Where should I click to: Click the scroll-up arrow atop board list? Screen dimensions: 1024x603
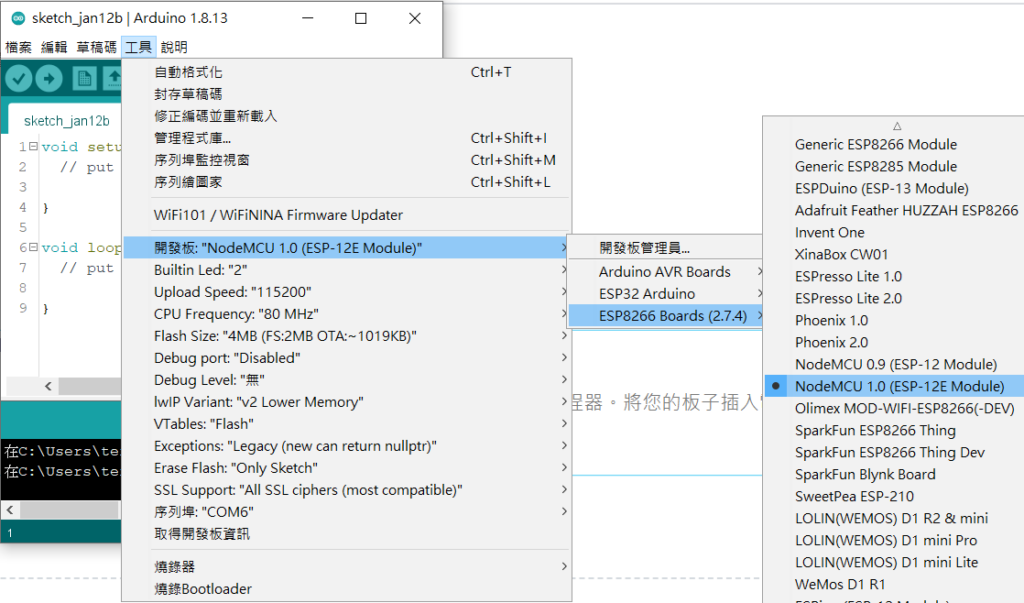click(x=897, y=126)
